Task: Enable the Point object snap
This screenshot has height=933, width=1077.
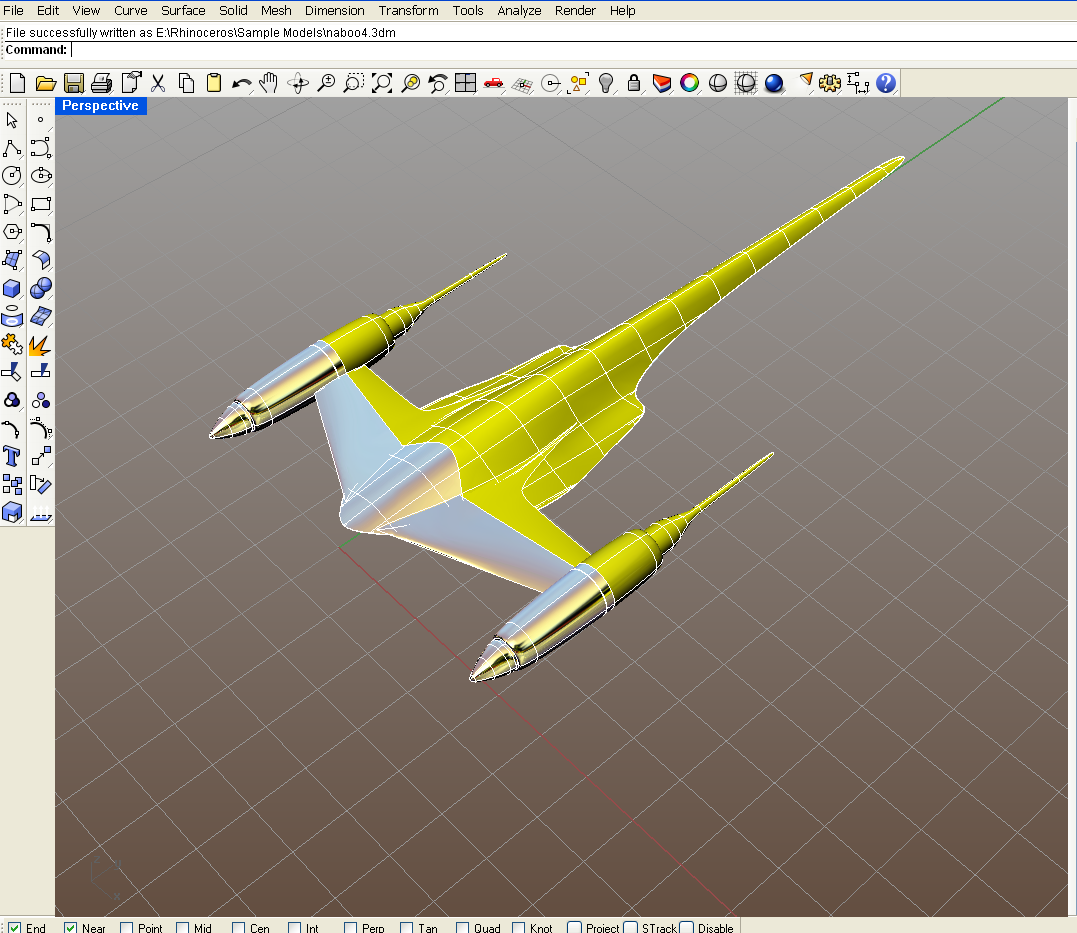Action: click(126, 928)
